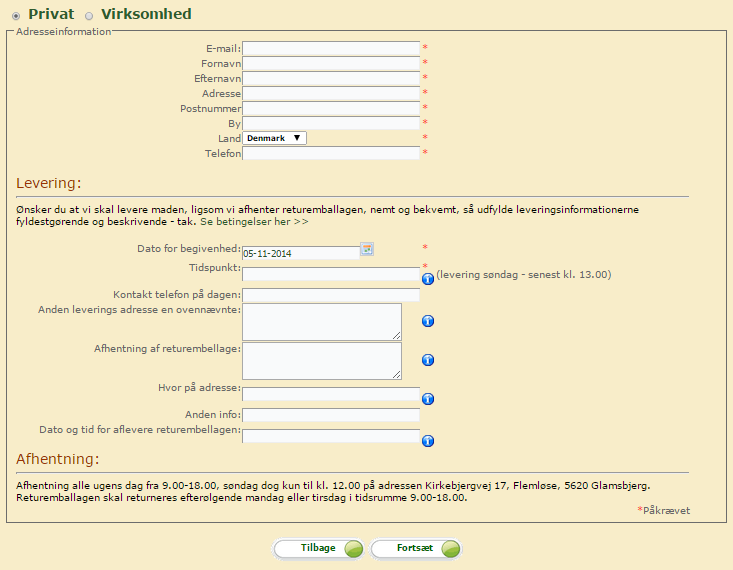733x570 pixels.
Task: Focus the E-mail input field
Action: click(331, 48)
